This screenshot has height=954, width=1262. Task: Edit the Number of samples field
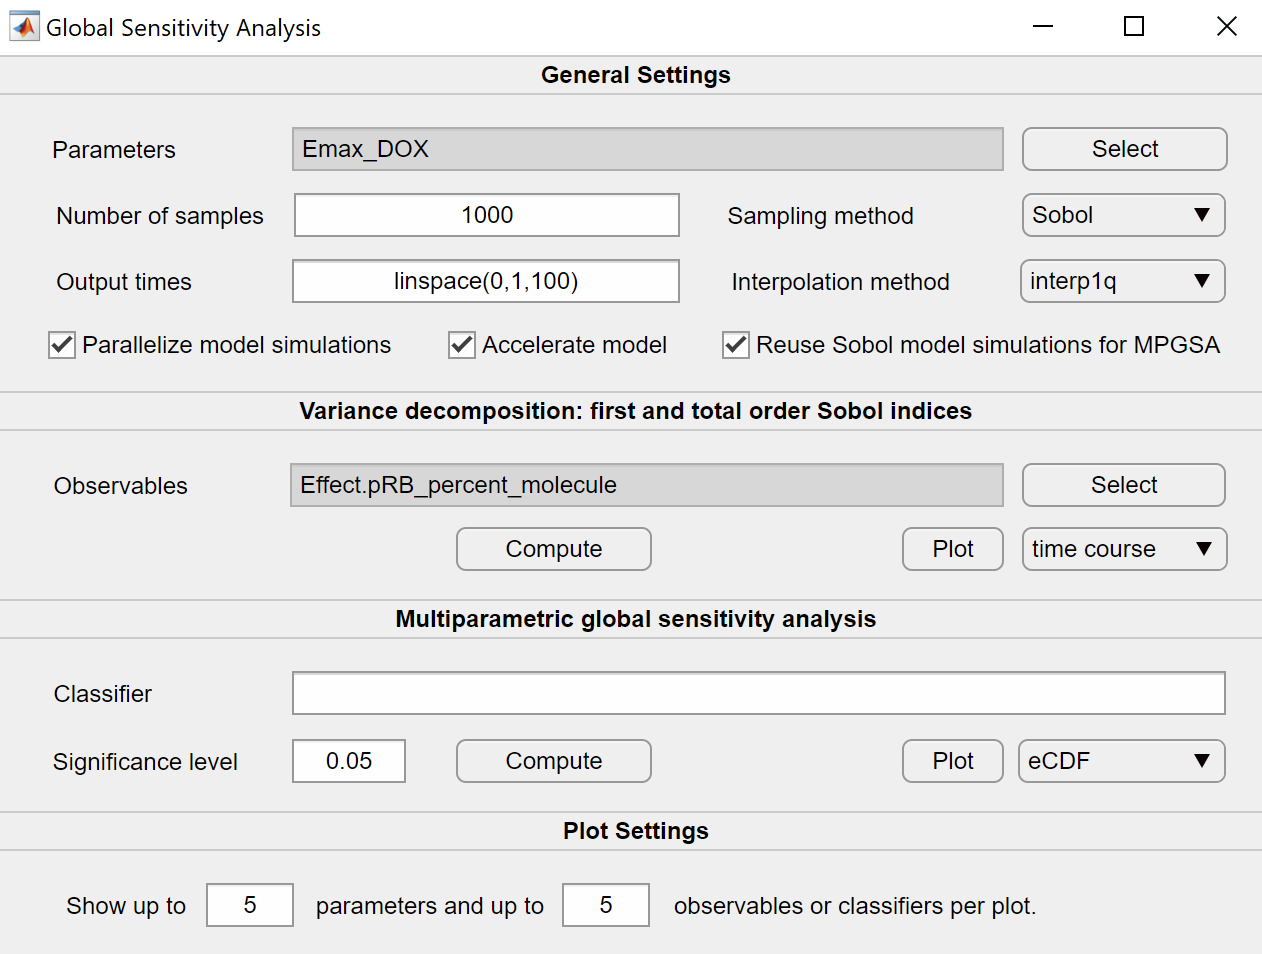pos(486,215)
